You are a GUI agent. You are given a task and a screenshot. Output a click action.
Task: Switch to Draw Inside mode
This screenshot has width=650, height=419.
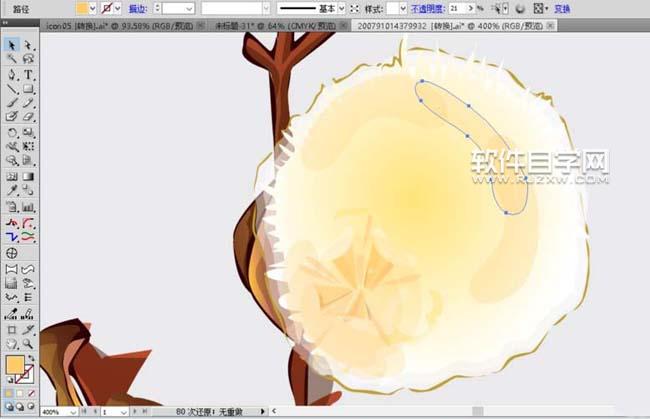(x=31, y=407)
